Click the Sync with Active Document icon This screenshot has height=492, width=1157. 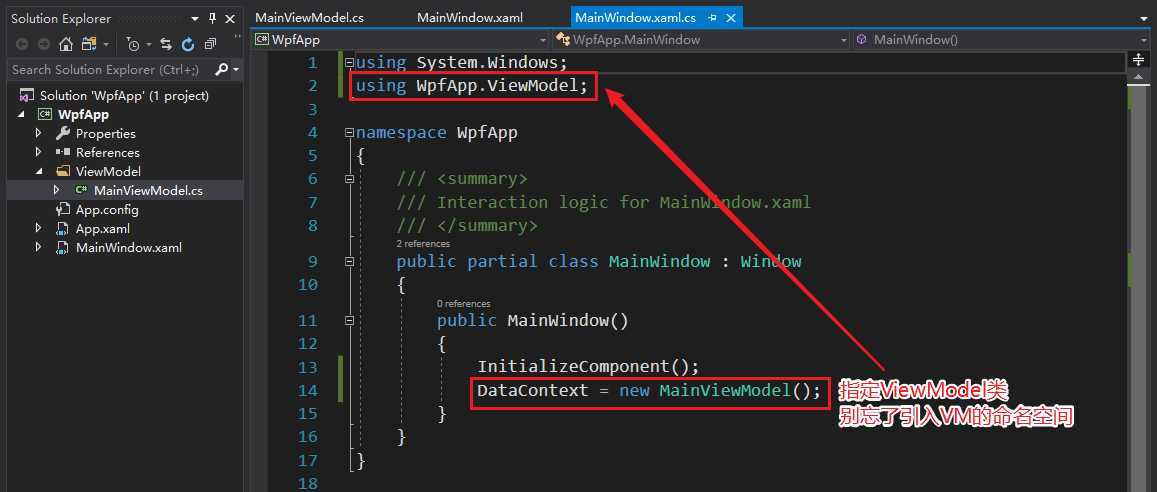point(166,44)
